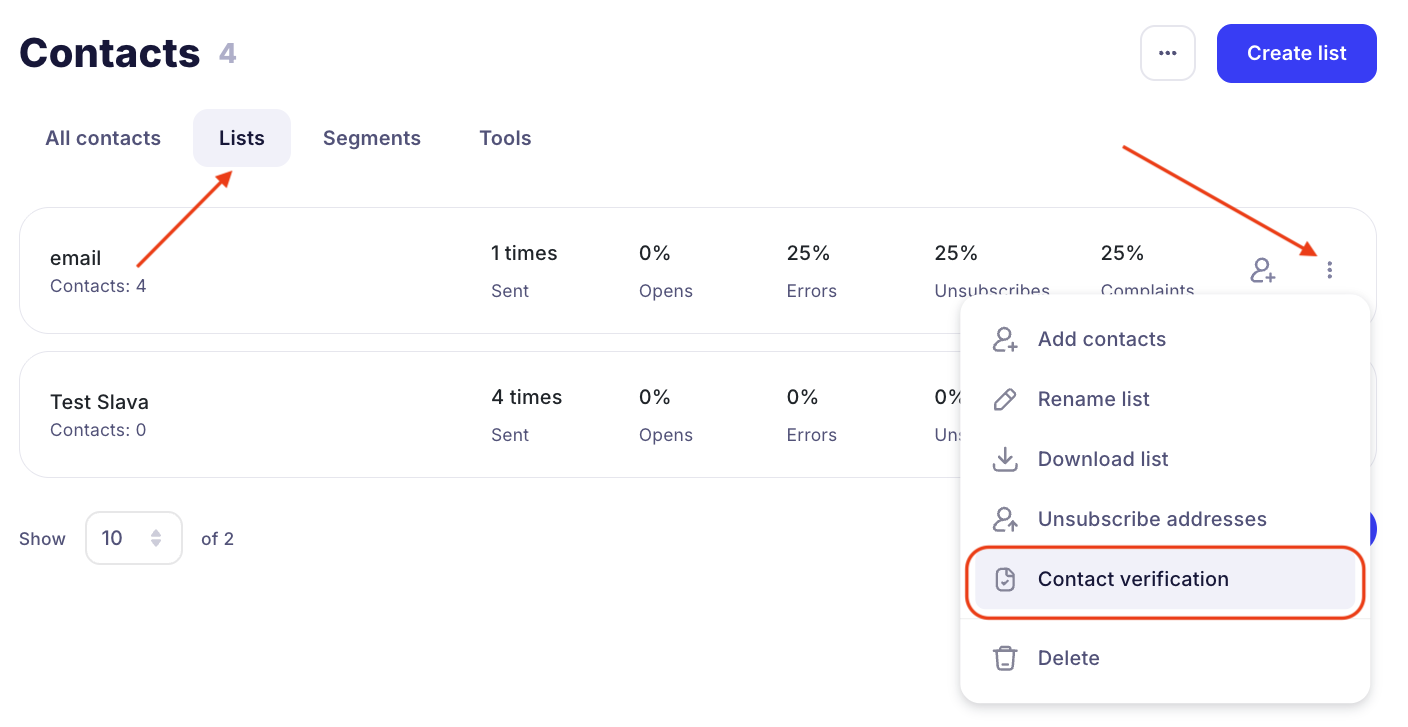Open the email list by its name
Viewport: 1408px width, 727px height.
pyautogui.click(x=76, y=258)
